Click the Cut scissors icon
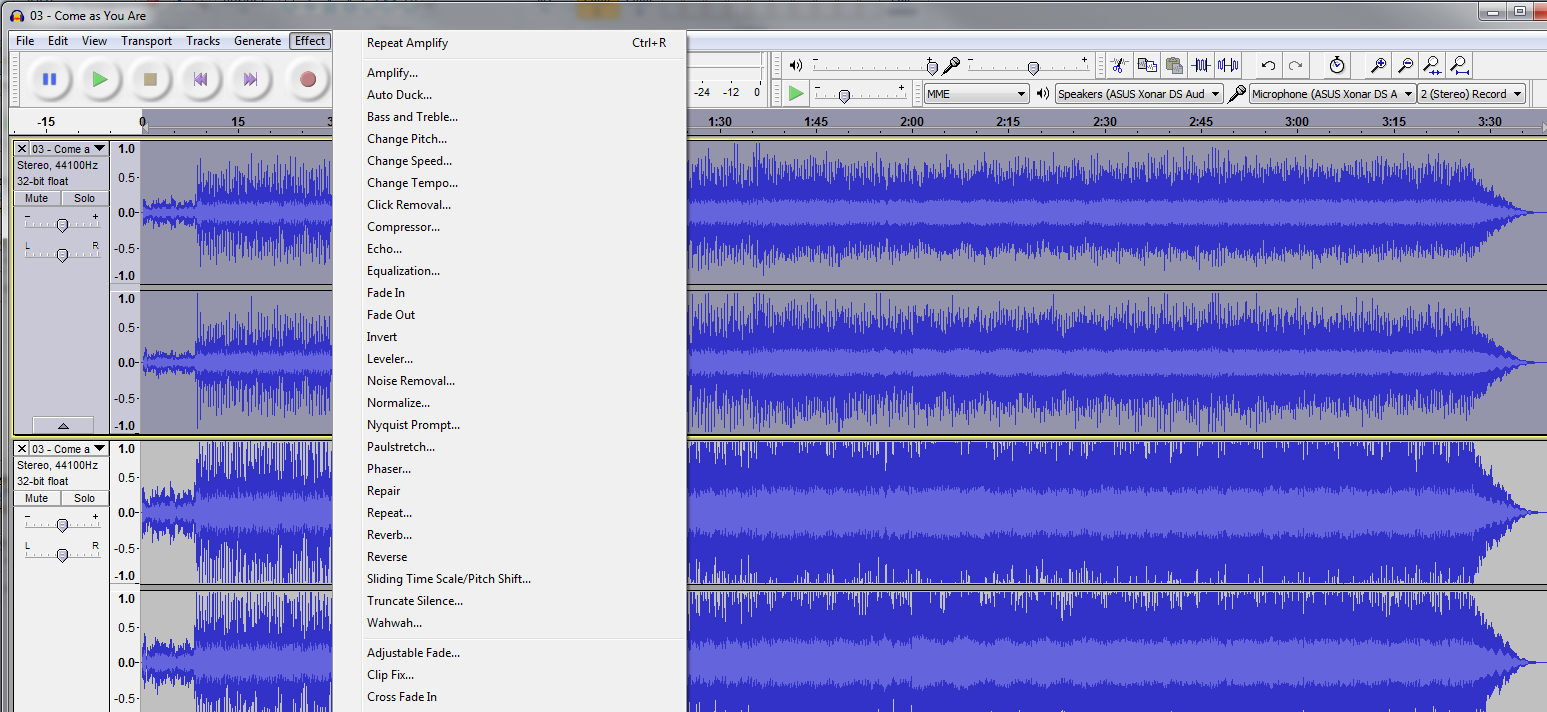 1120,66
